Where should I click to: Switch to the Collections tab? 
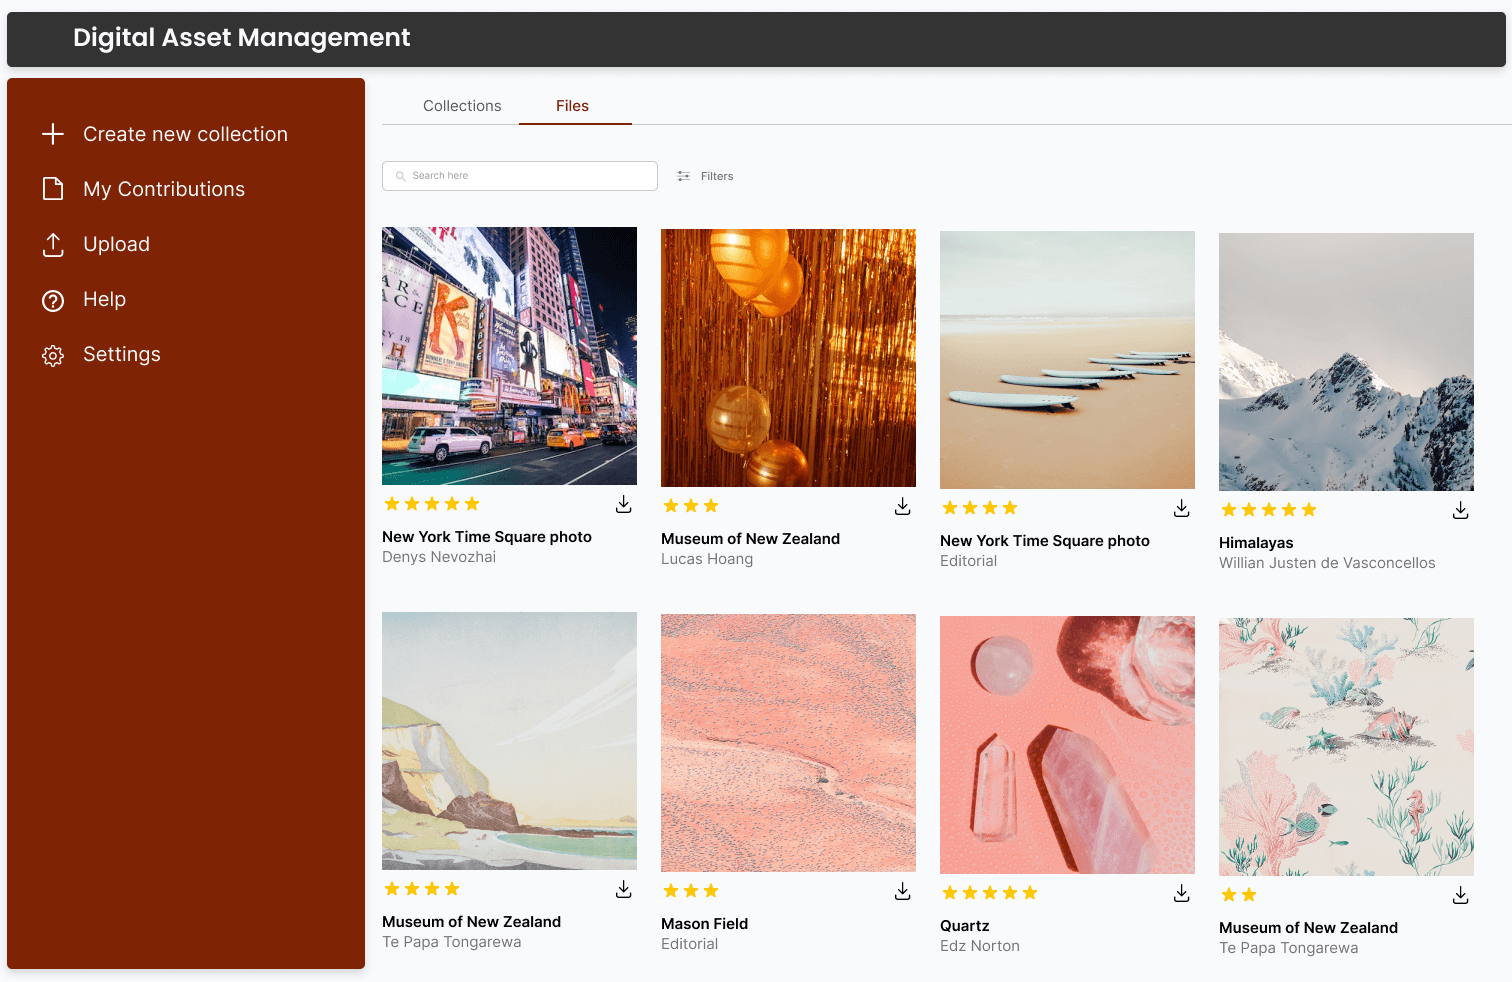[461, 105]
